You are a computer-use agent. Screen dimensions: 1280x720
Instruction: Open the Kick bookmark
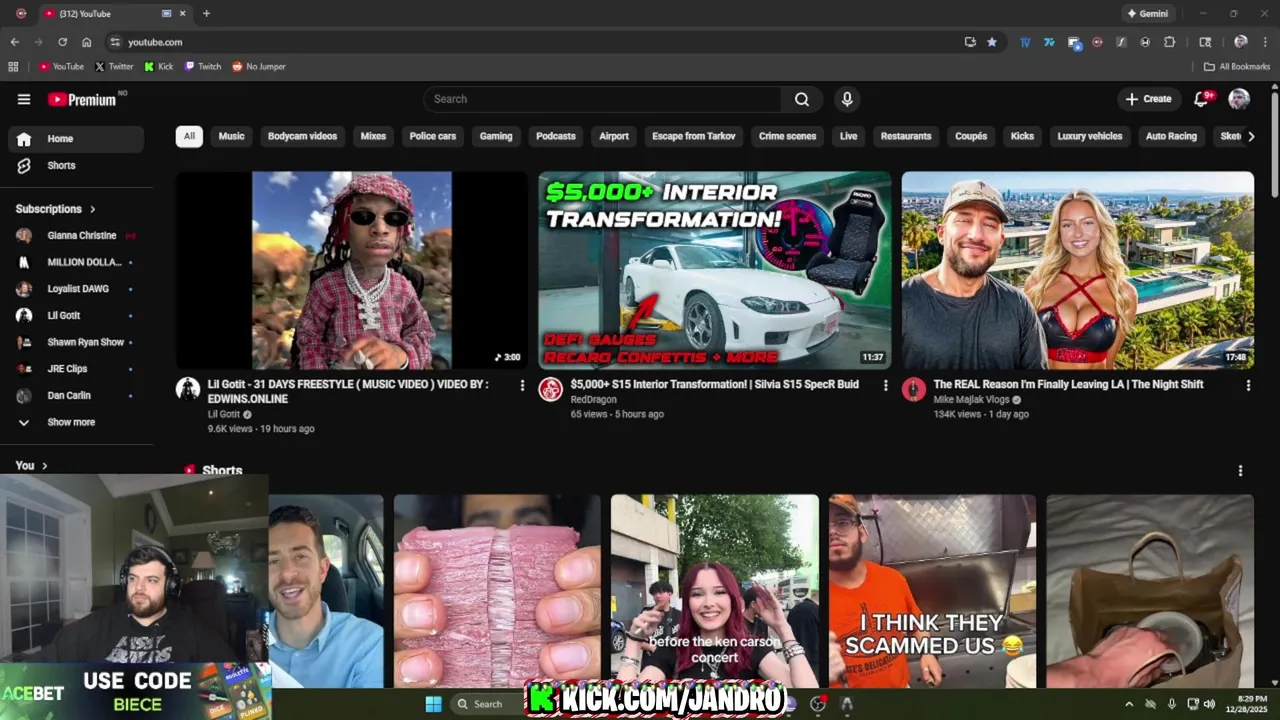pos(159,67)
